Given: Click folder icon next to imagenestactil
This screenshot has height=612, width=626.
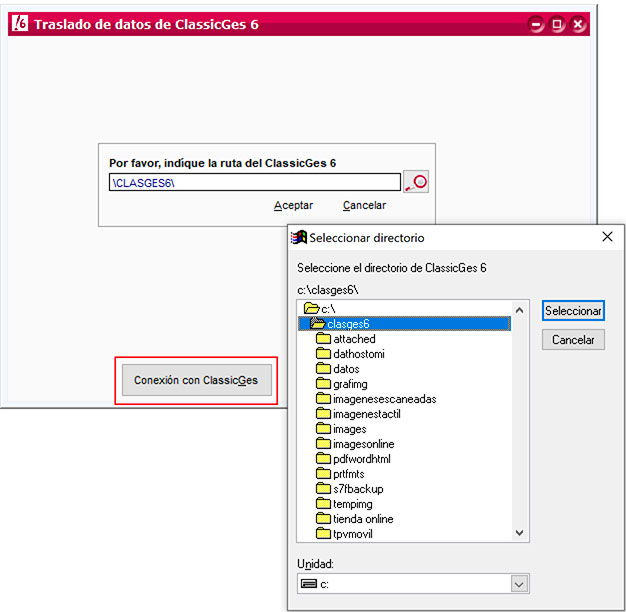Looking at the screenshot, I should point(323,414).
